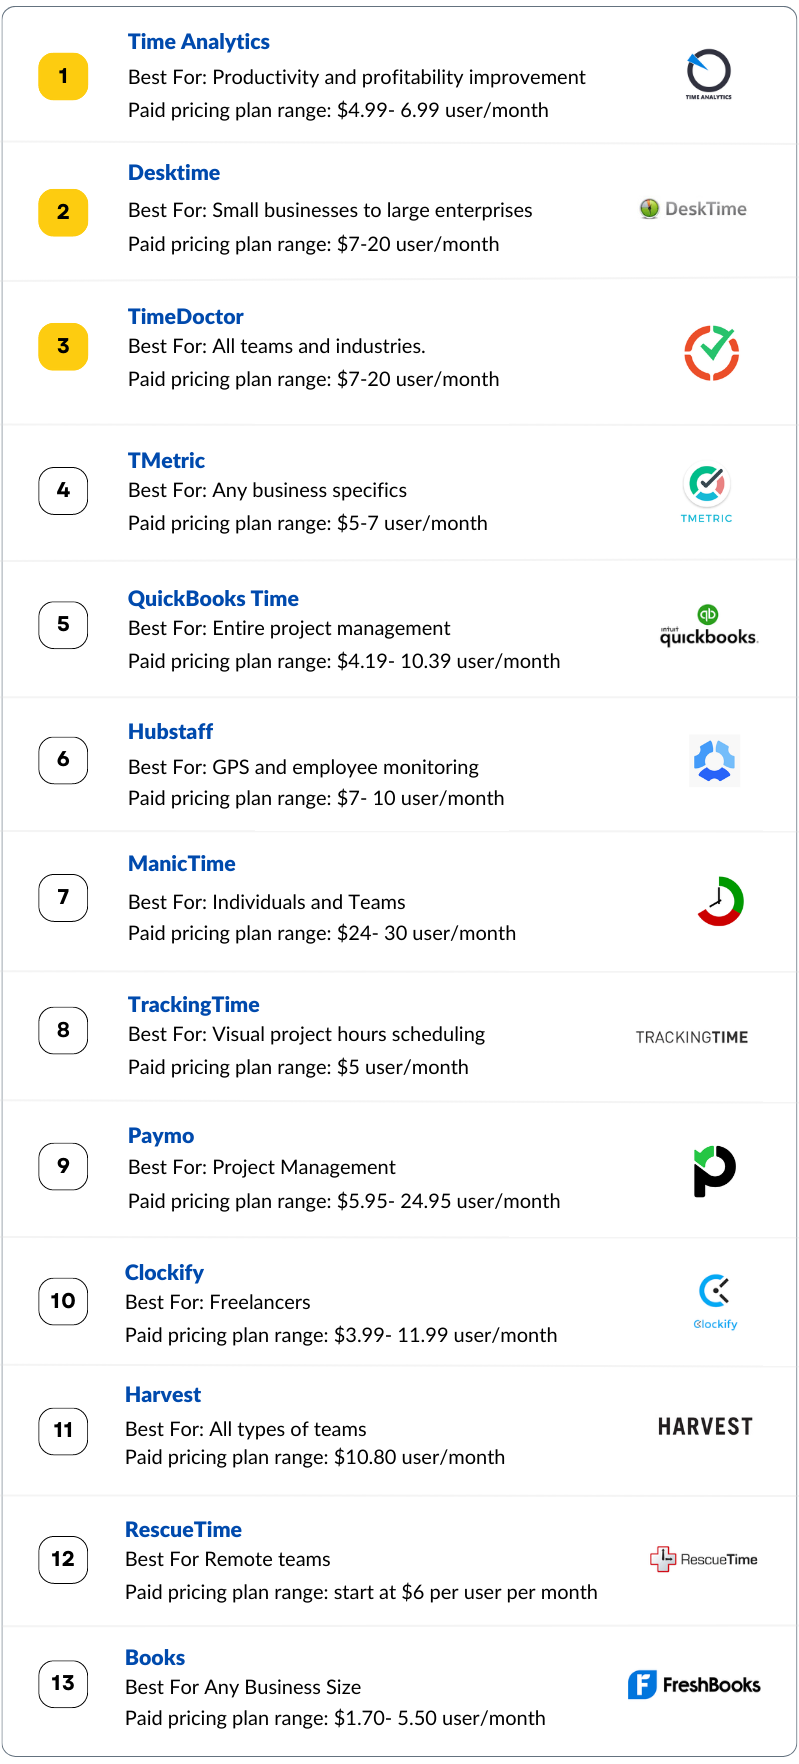The width and height of the screenshot is (799, 1764).
Task: Click the Time Analytics clock logo
Action: pos(708,75)
